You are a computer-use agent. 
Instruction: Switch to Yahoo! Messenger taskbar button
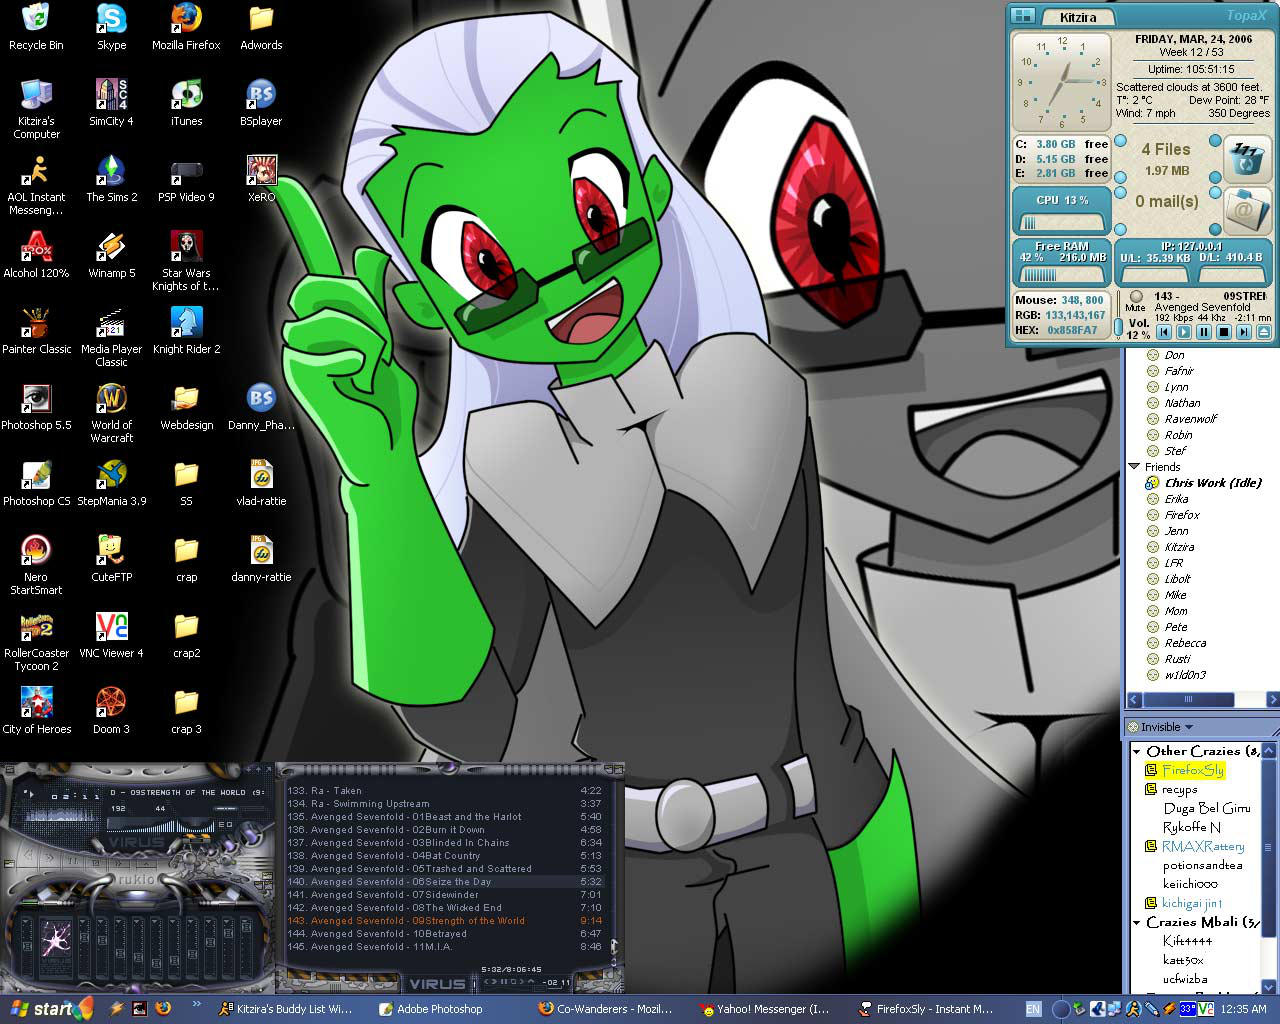765,1009
